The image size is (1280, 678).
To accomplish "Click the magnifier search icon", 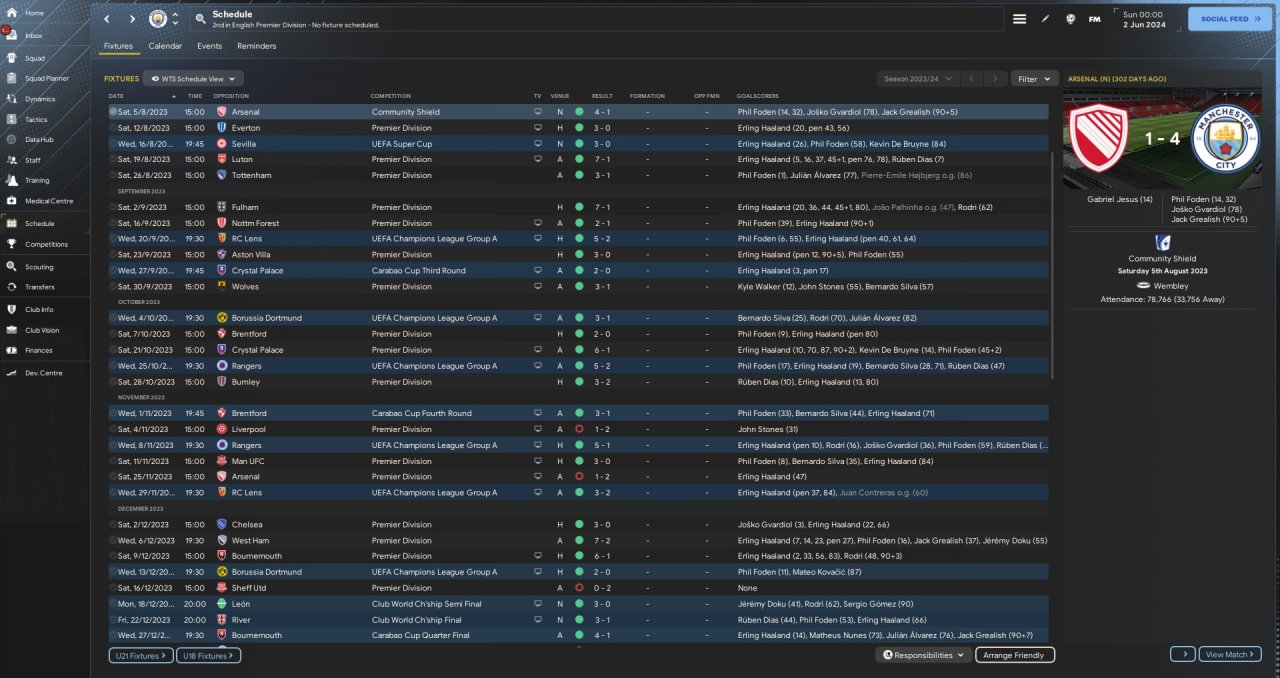I will pos(200,19).
